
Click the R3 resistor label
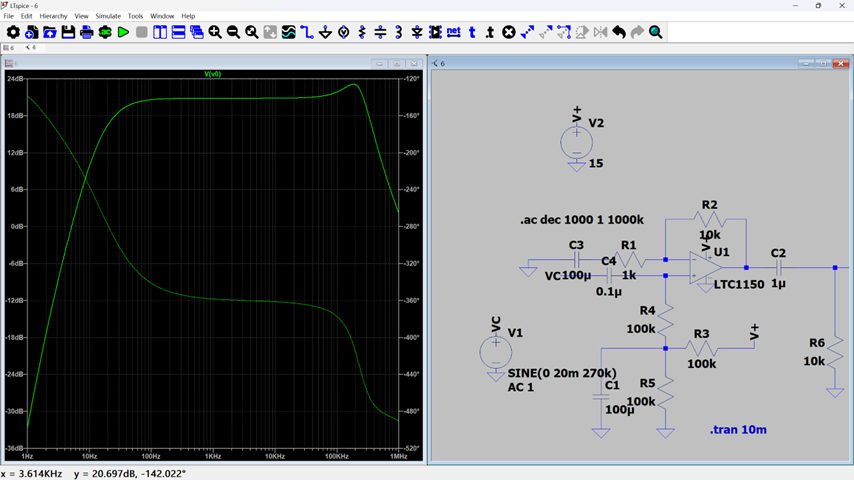[702, 333]
